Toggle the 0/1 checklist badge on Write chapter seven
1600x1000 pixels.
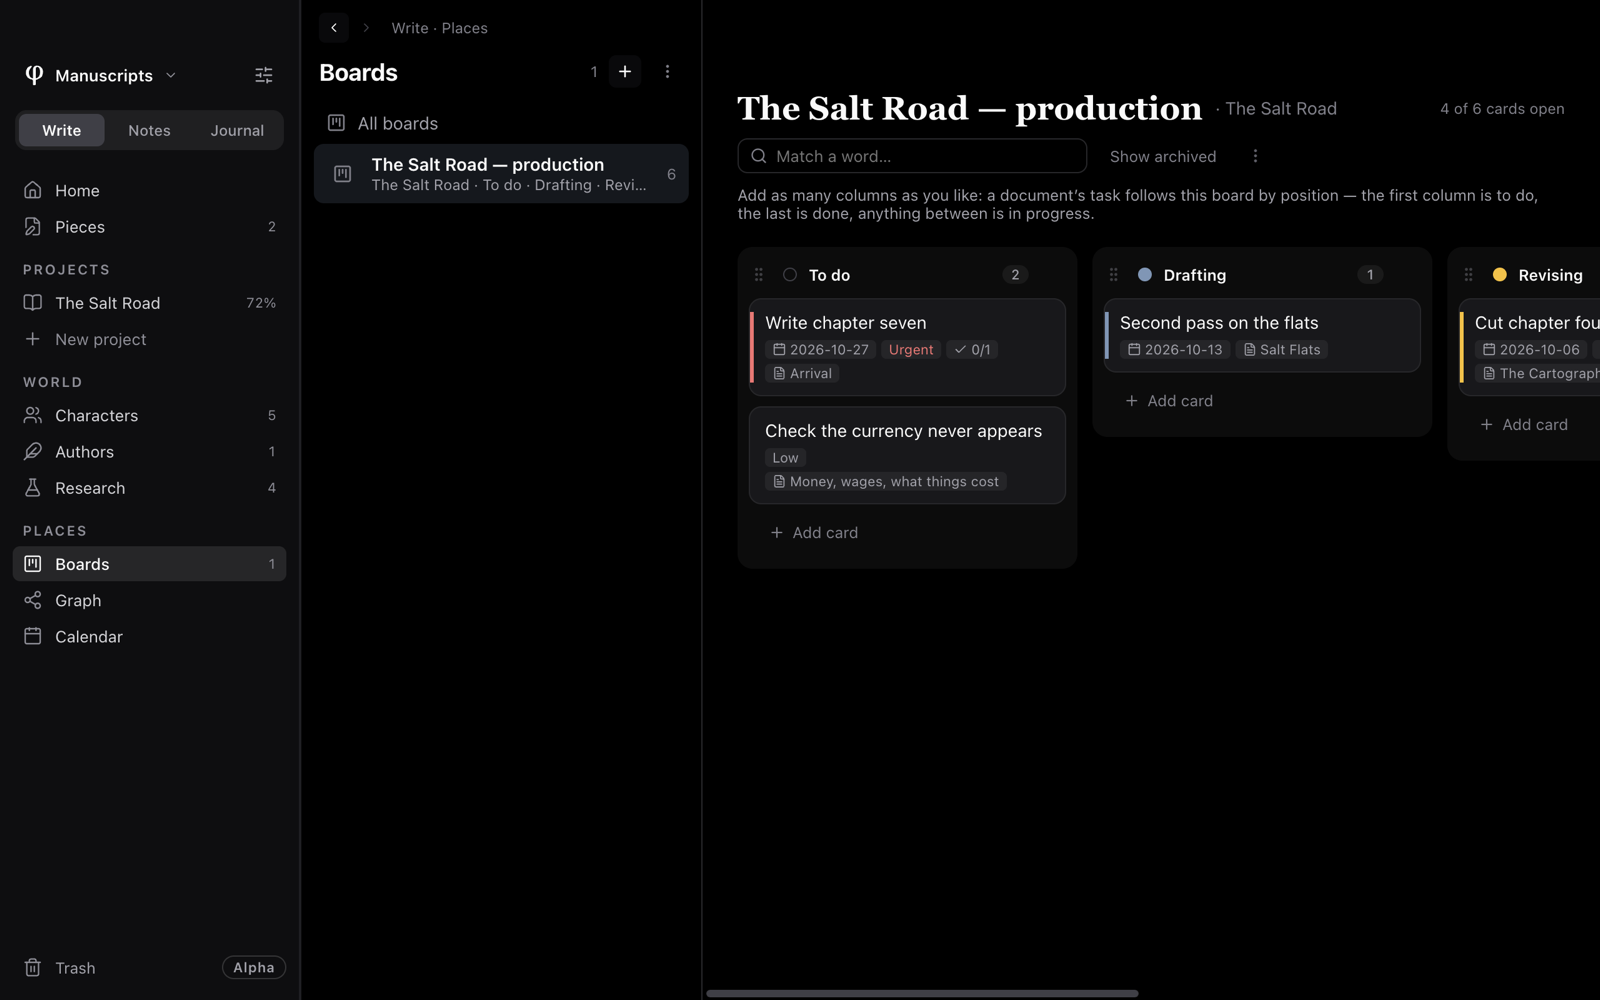[x=972, y=349]
